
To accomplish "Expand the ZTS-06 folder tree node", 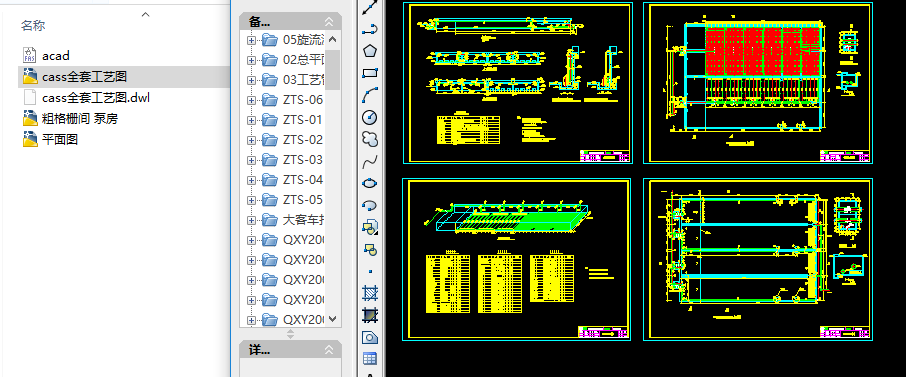I will pos(251,100).
